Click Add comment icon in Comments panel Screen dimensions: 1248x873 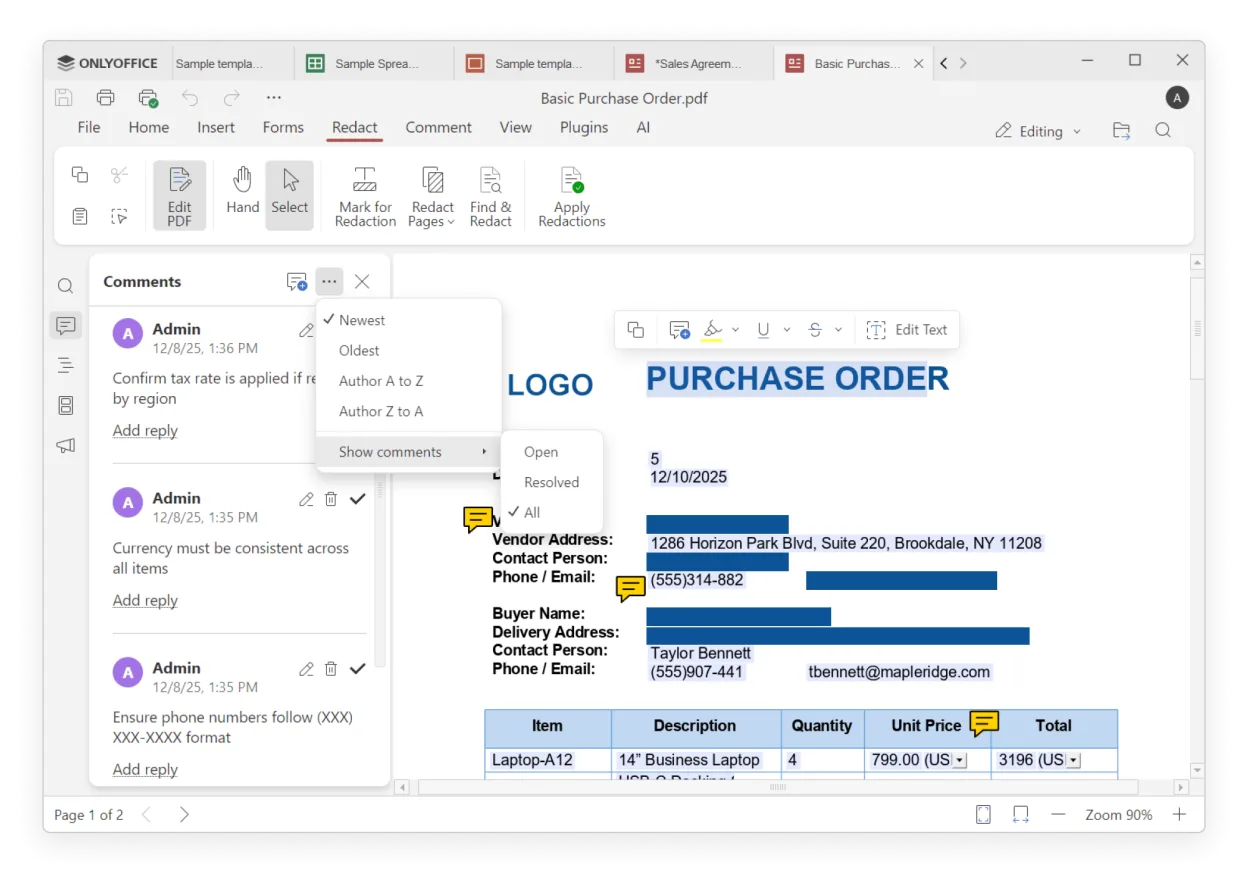point(297,282)
